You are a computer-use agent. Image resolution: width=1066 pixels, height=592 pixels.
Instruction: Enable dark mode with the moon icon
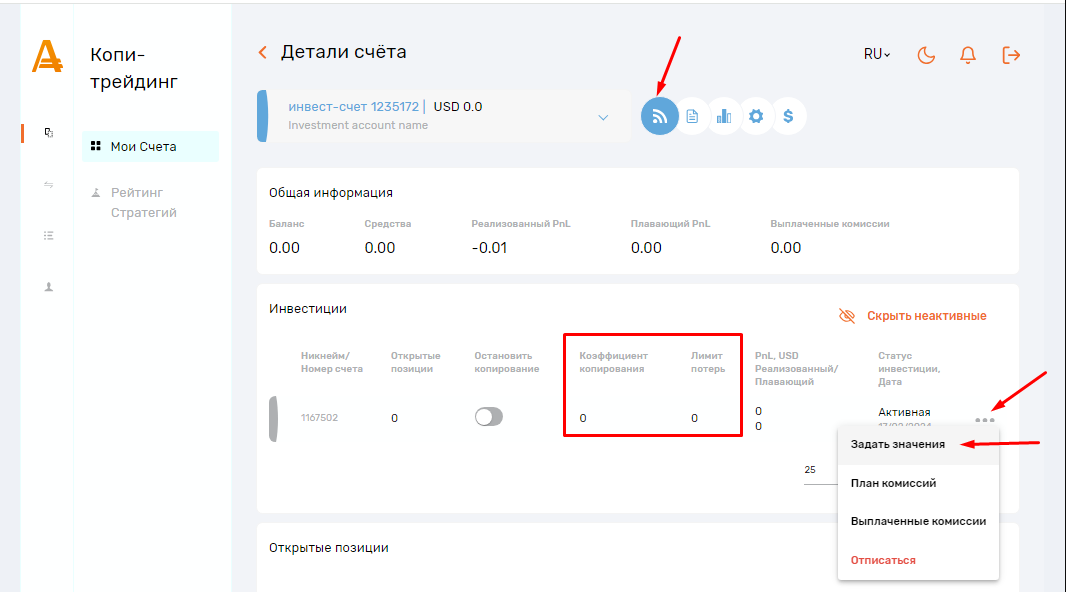click(x=926, y=56)
